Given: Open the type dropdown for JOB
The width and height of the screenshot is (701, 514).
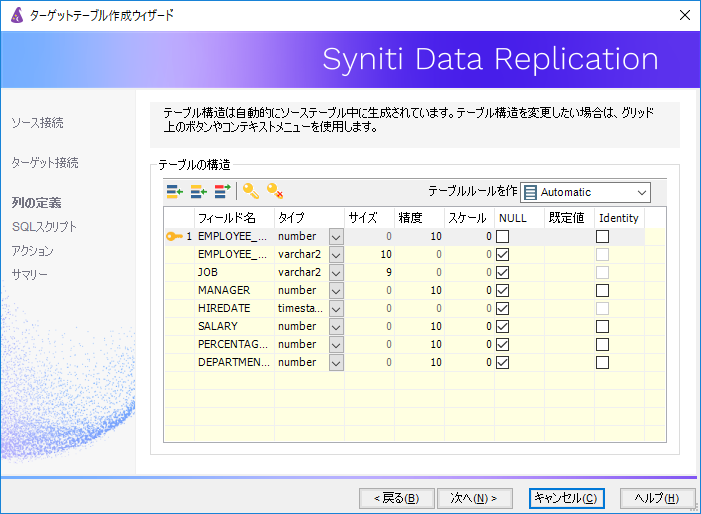Looking at the screenshot, I should (x=336, y=272).
